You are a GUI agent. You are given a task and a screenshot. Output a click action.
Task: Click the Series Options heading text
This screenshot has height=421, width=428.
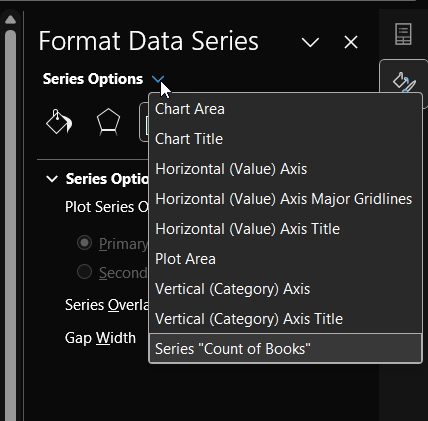coord(93,79)
